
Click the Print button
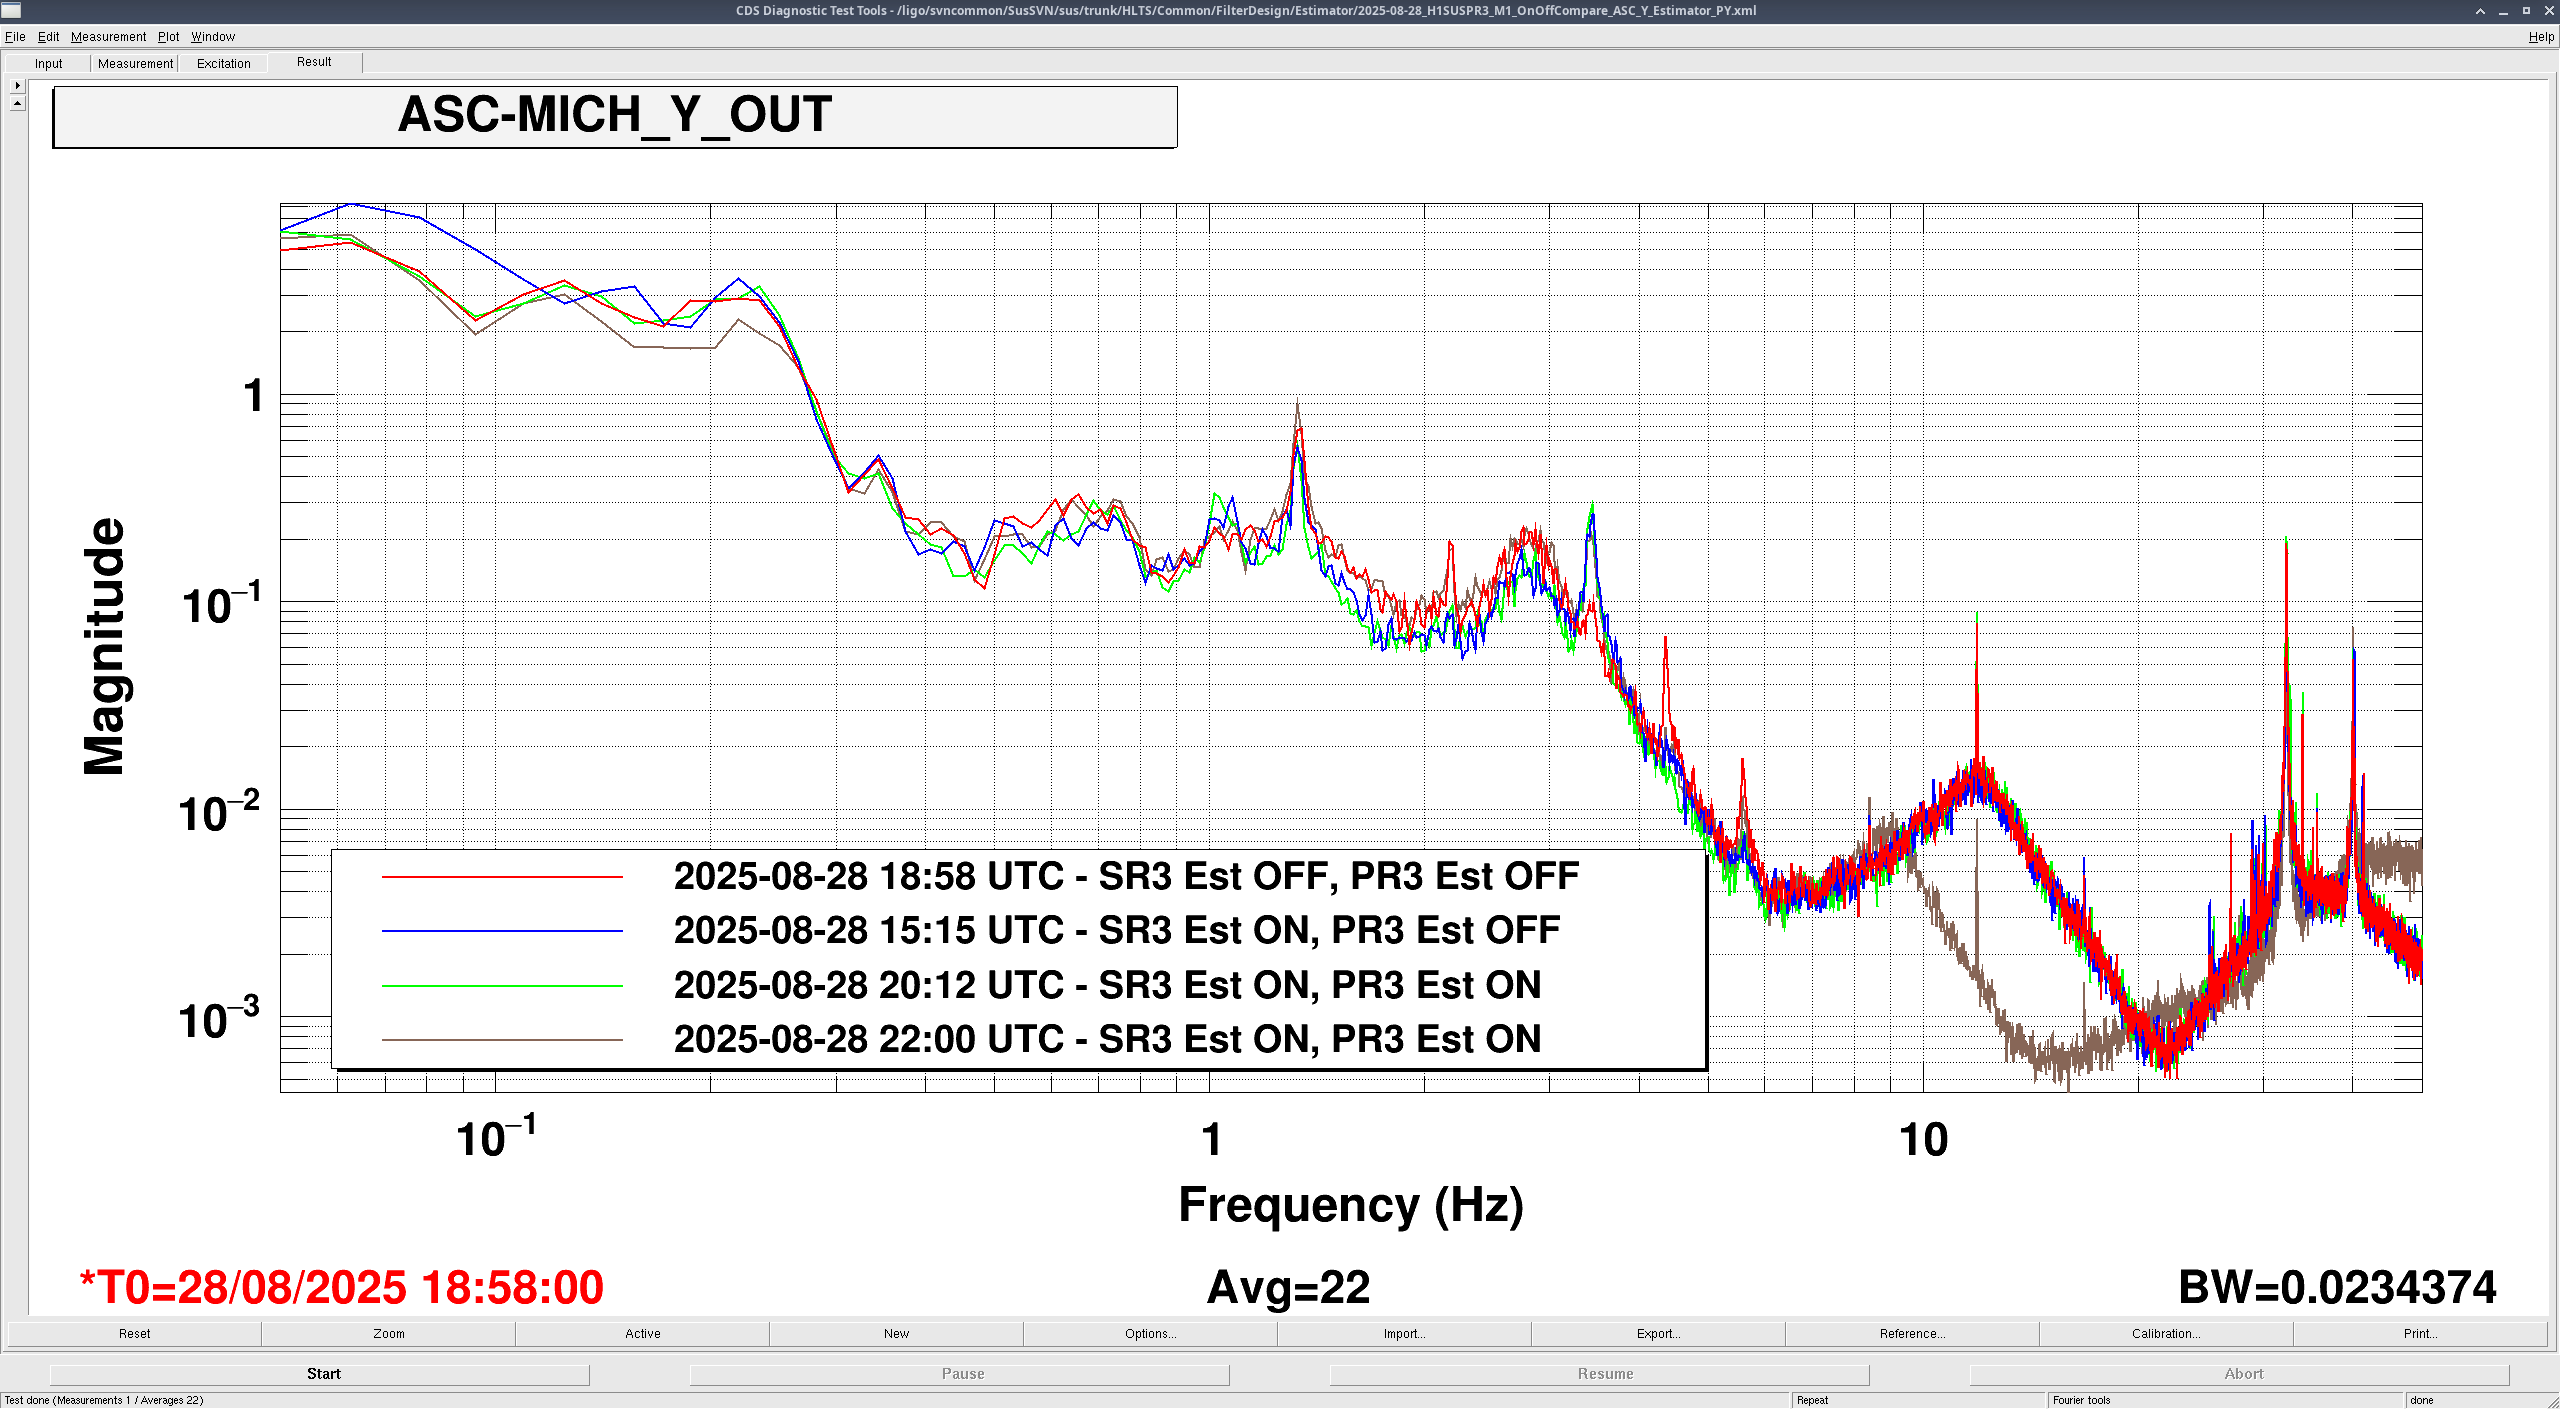[2421, 1333]
